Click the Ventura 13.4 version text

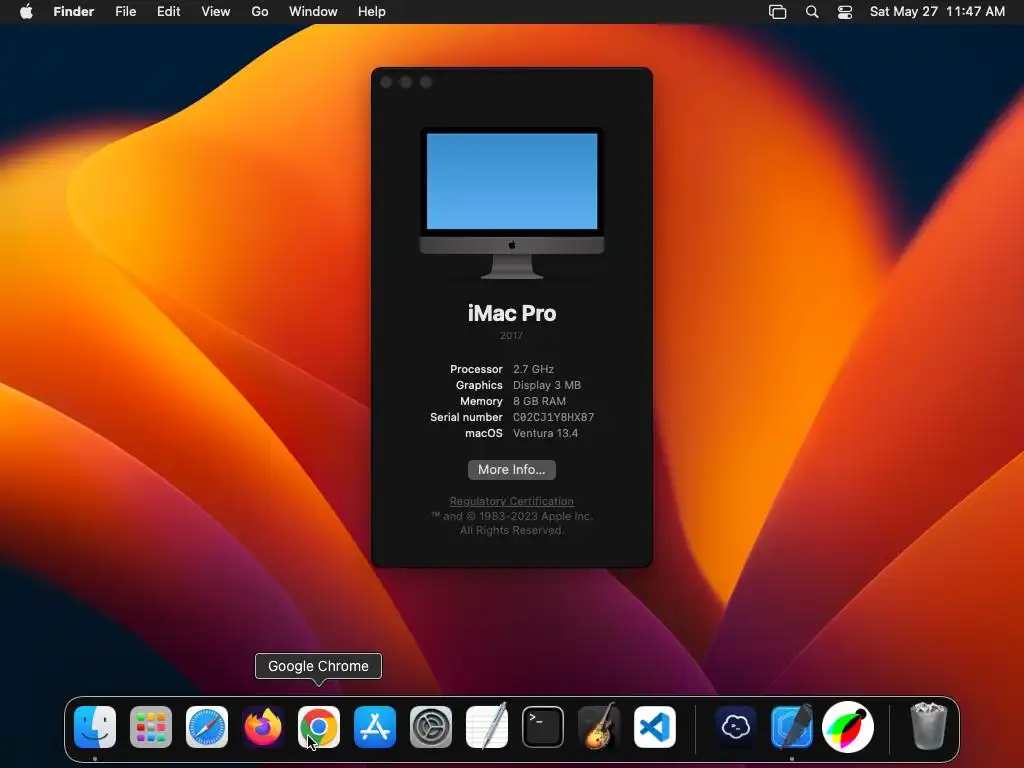click(x=545, y=433)
